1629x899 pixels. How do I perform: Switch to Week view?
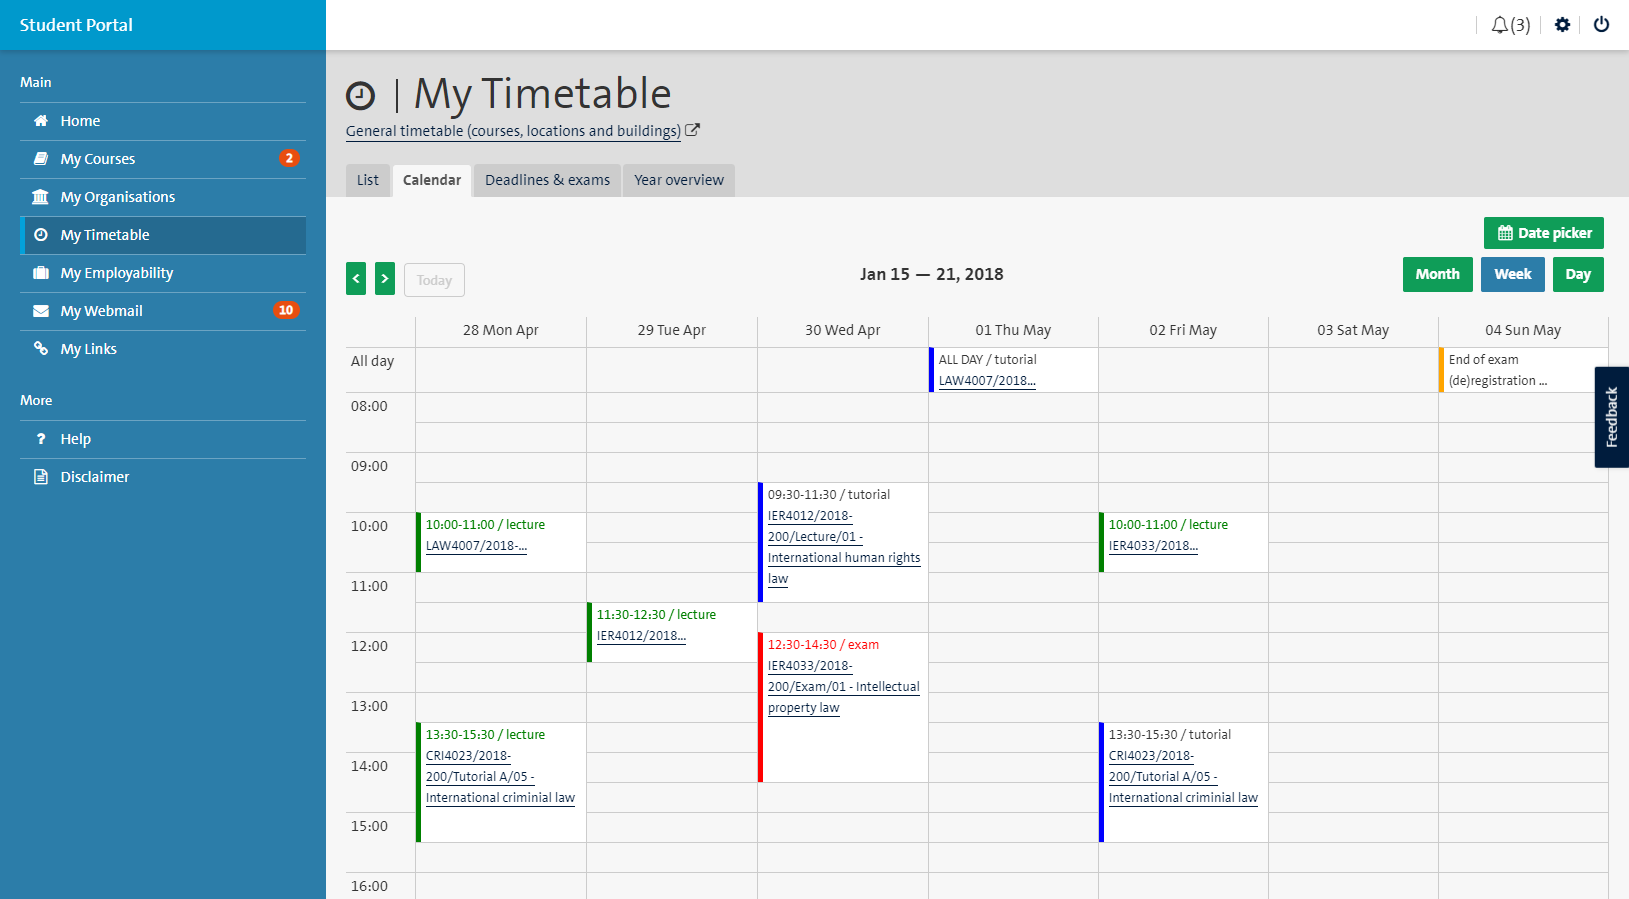pos(1512,274)
